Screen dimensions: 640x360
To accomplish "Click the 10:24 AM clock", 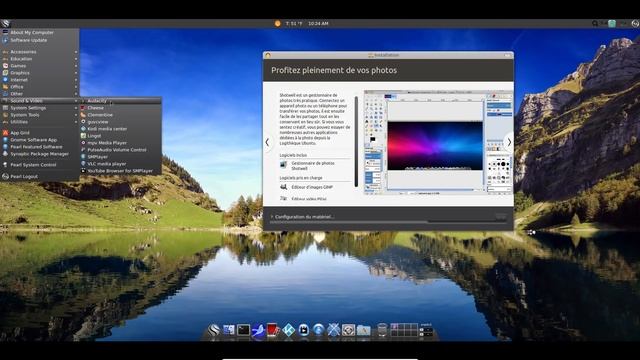I will pyautogui.click(x=318, y=24).
